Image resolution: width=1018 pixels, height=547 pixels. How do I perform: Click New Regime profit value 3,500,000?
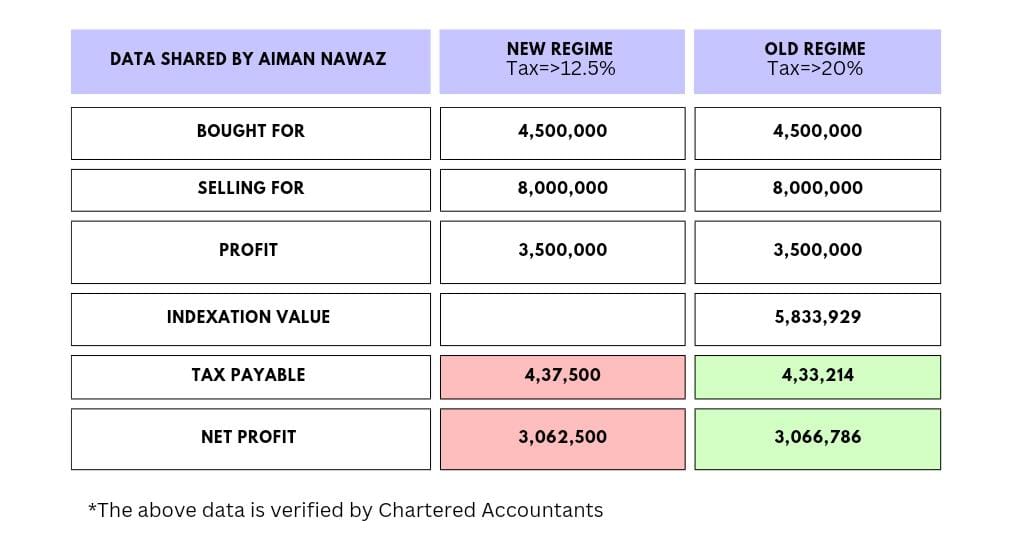562,250
